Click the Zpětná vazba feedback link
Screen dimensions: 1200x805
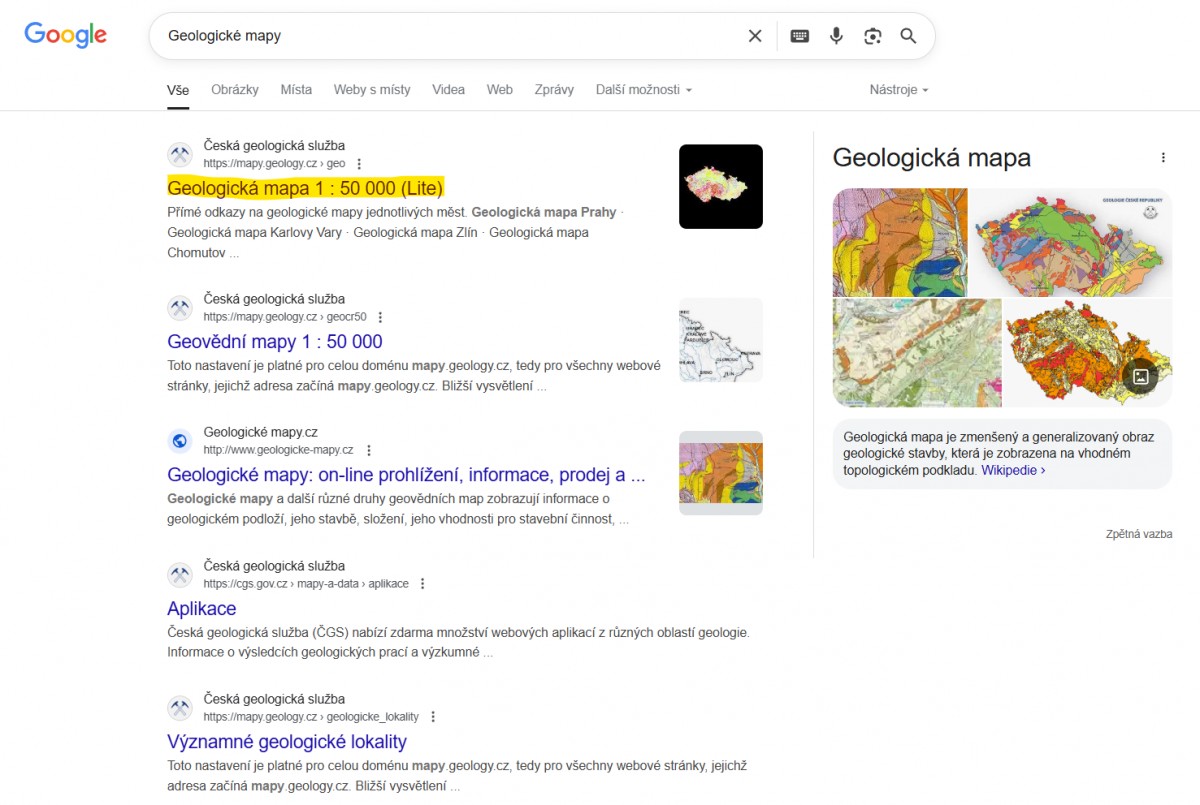pyautogui.click(x=1139, y=534)
